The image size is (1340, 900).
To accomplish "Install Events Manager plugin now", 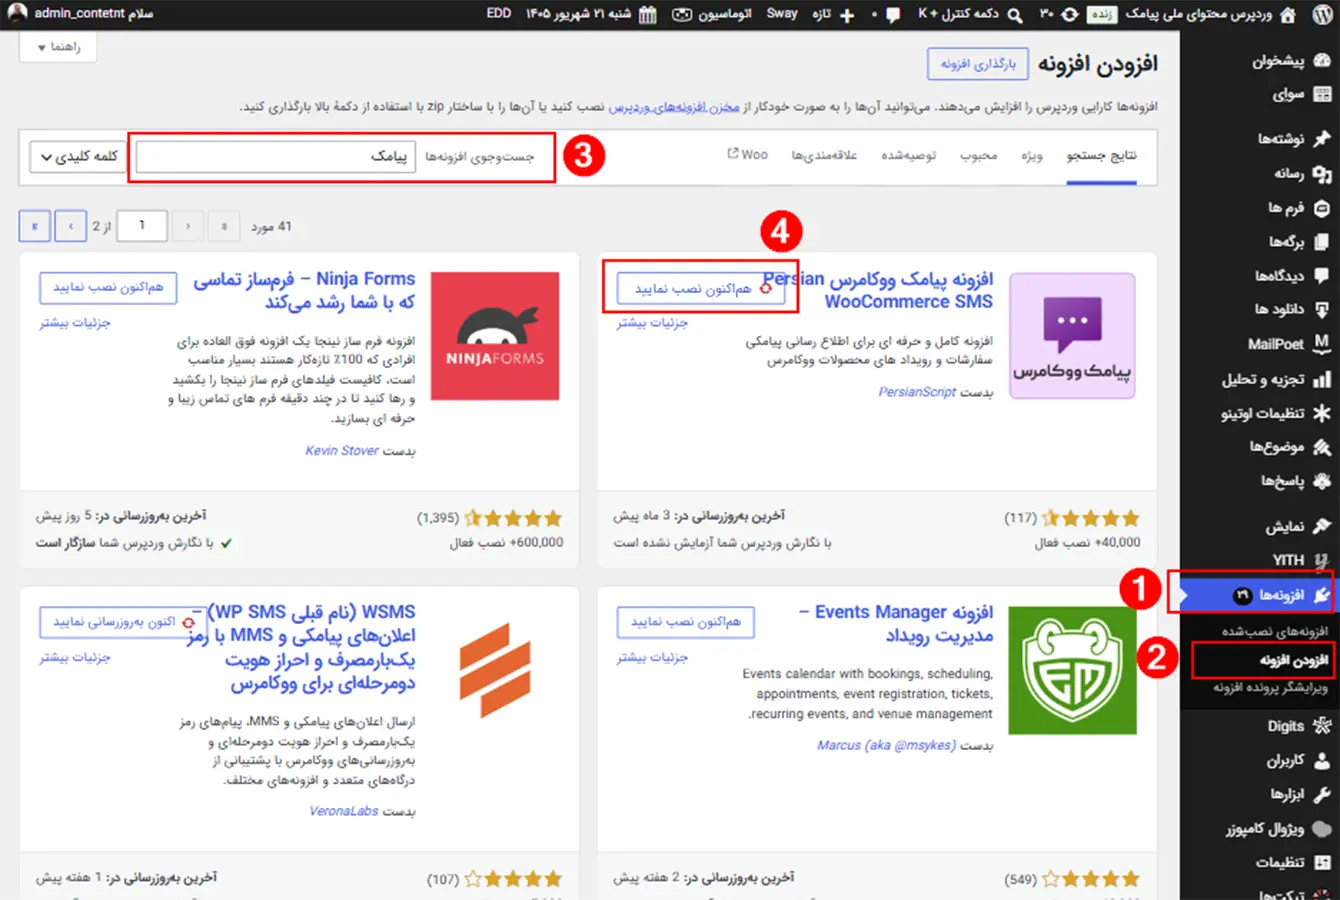I will (685, 622).
